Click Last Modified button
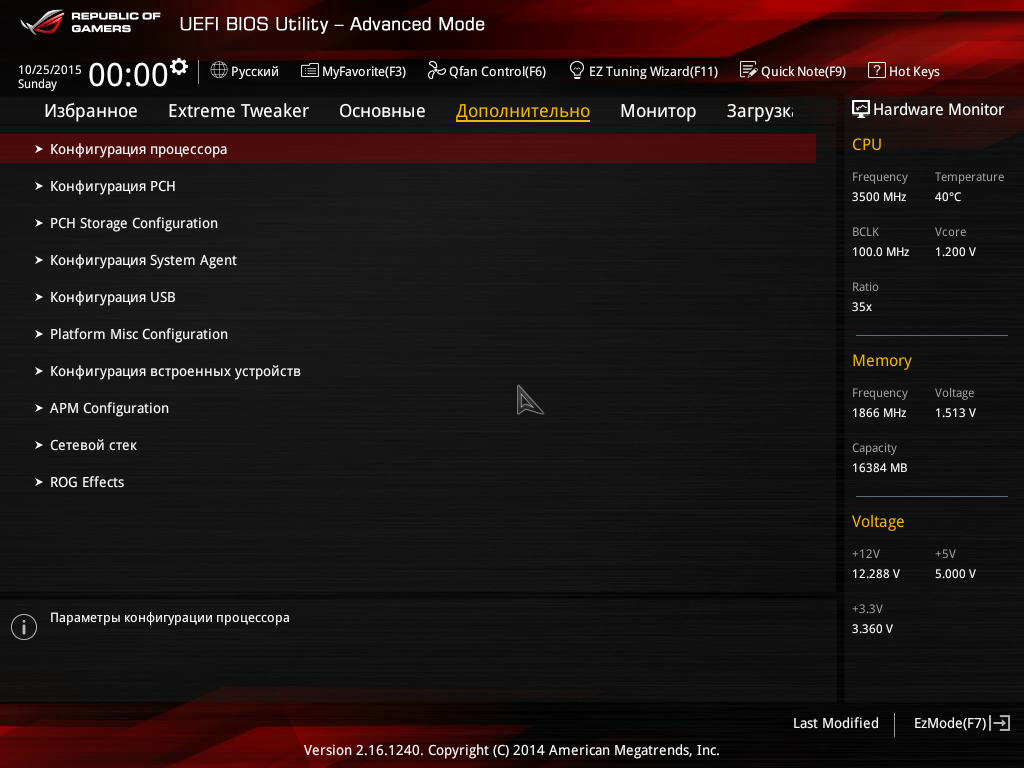Image resolution: width=1024 pixels, height=768 pixels. (x=835, y=723)
